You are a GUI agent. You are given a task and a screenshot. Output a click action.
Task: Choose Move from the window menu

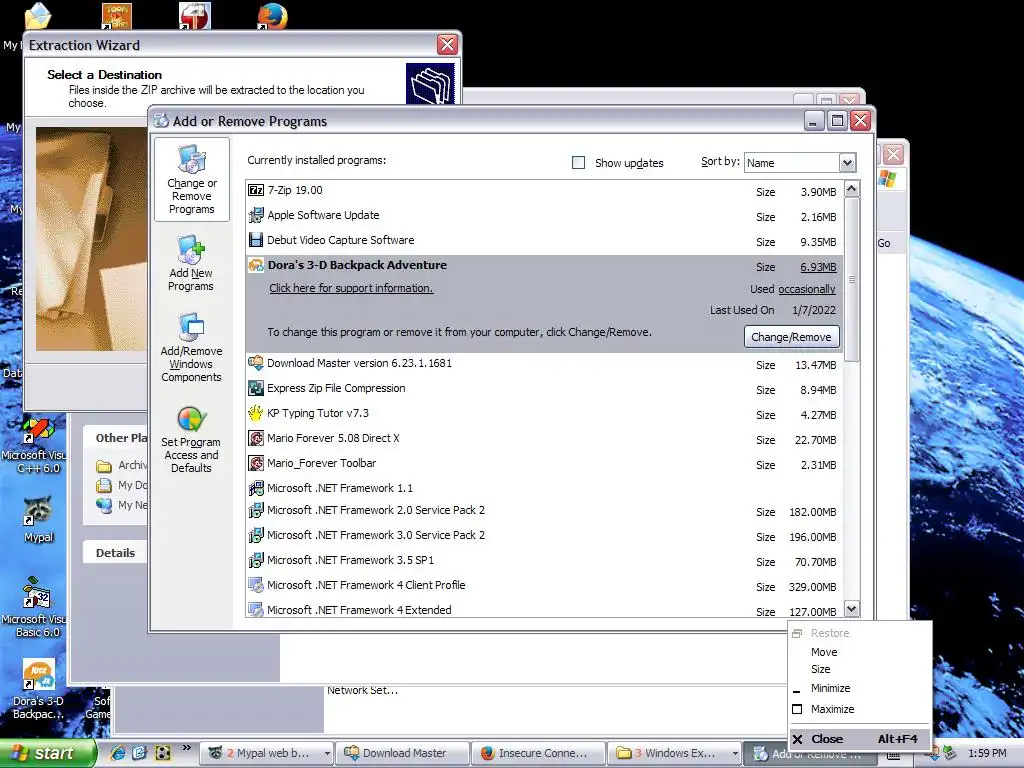pyautogui.click(x=824, y=652)
